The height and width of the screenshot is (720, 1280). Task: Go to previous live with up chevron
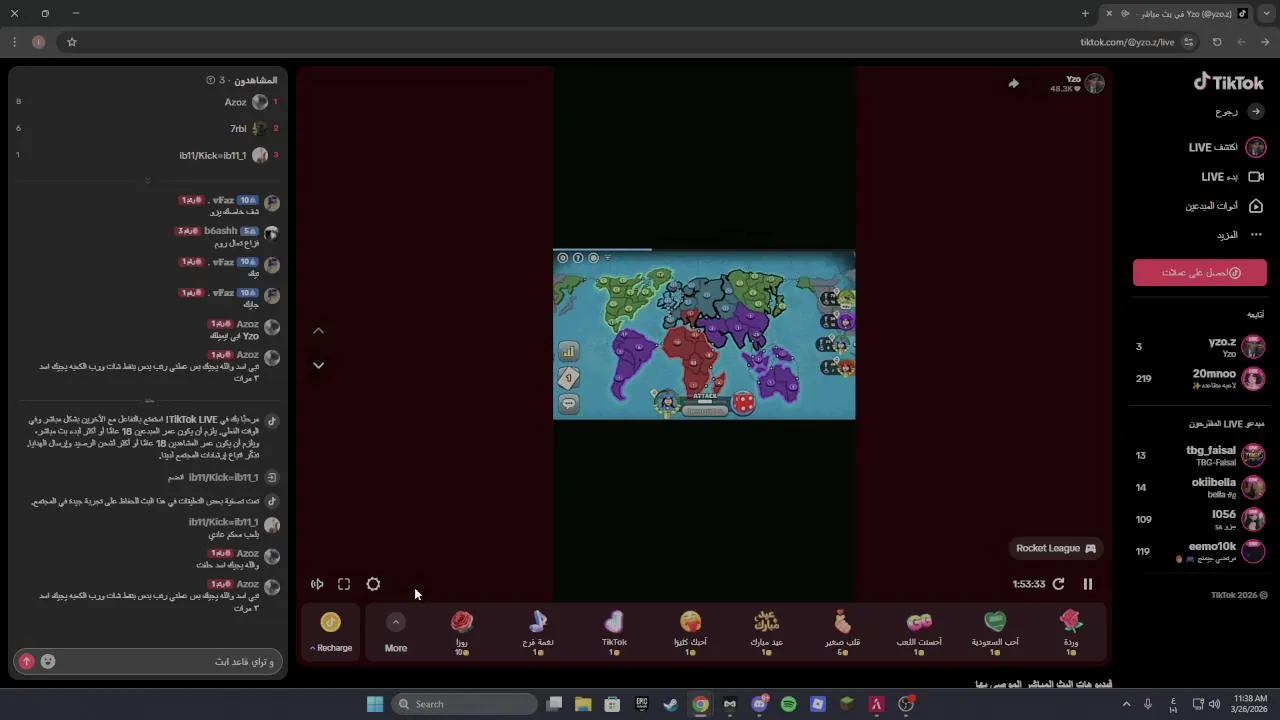(x=318, y=331)
